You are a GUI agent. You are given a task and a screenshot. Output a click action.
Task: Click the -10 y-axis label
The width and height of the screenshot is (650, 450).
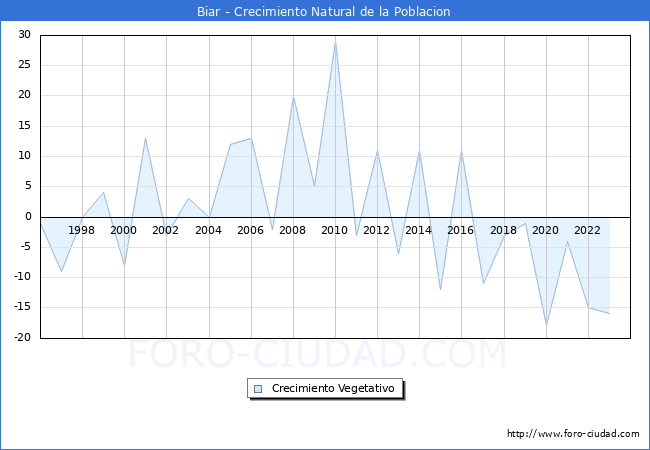23,277
